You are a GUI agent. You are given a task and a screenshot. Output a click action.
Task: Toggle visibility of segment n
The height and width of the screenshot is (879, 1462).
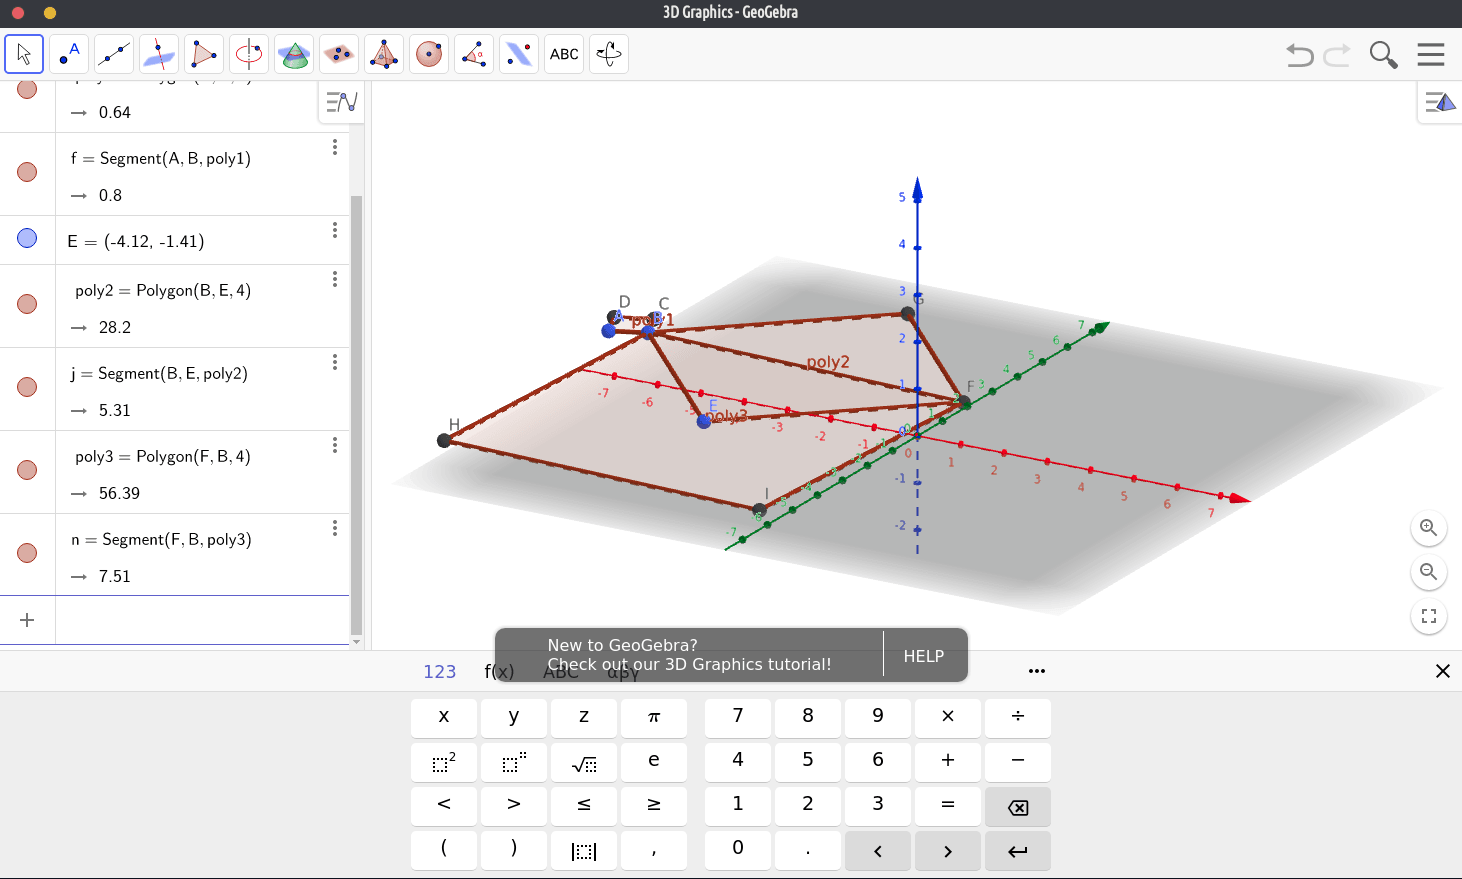point(27,553)
